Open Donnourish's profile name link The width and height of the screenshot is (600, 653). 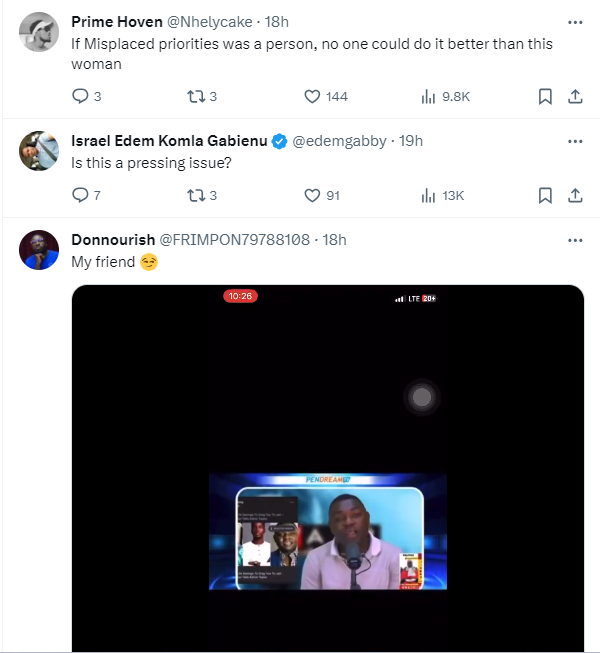pos(111,240)
